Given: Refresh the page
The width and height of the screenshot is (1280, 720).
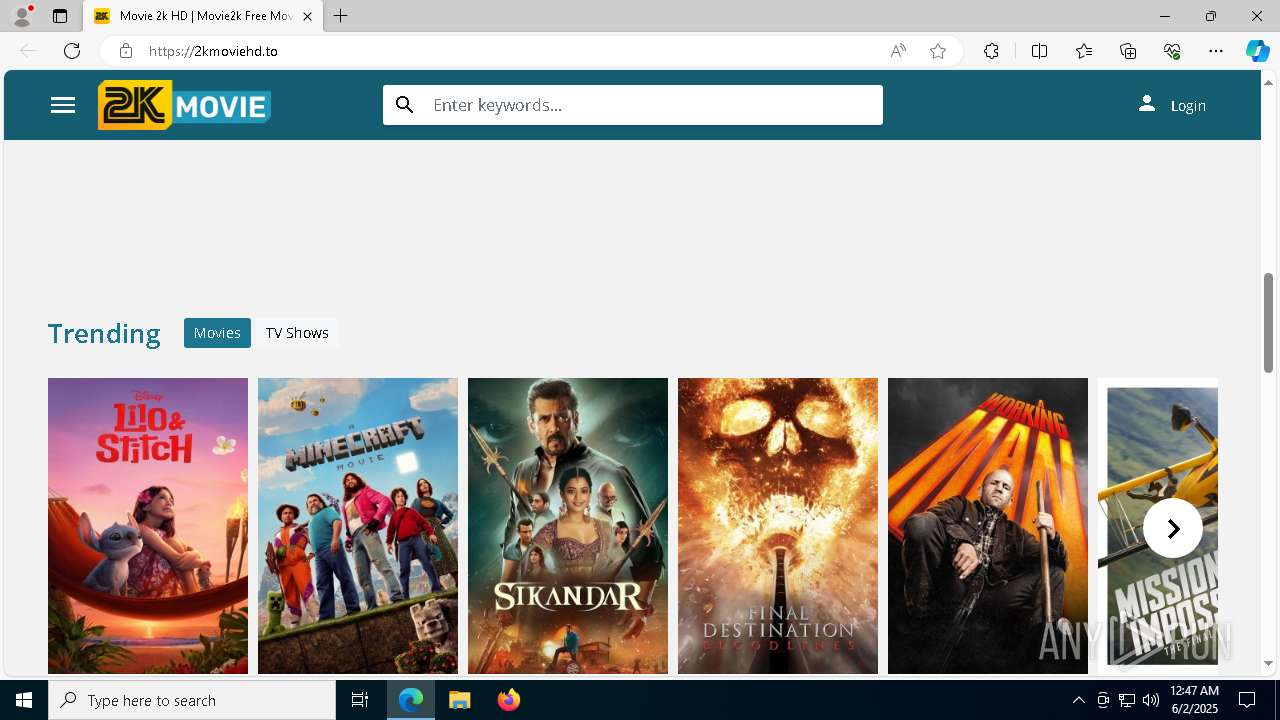Looking at the screenshot, I should point(72,51).
